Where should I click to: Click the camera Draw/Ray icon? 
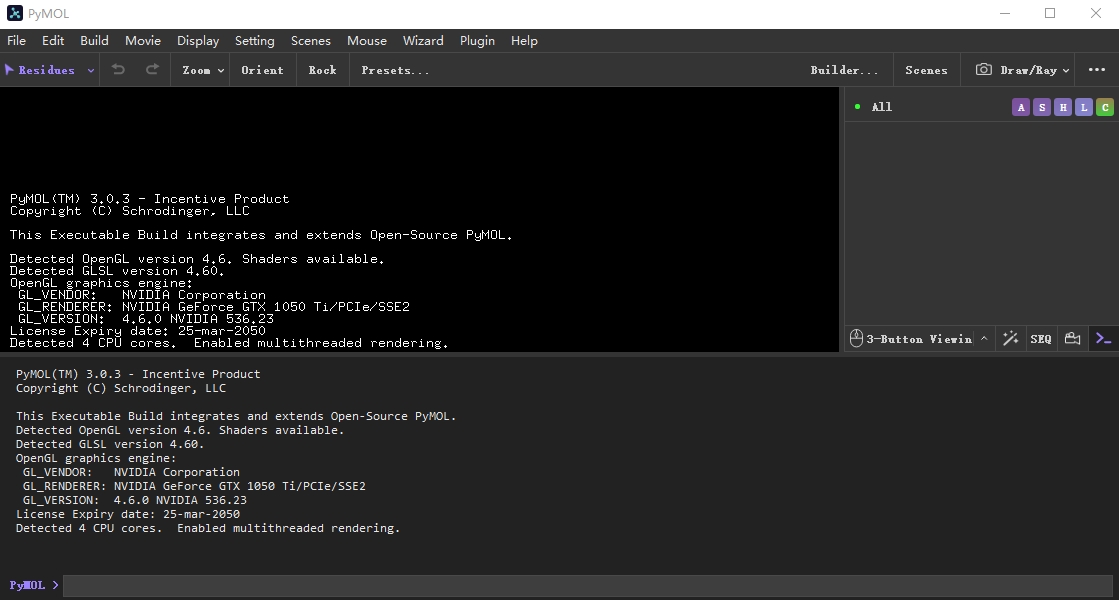point(983,69)
